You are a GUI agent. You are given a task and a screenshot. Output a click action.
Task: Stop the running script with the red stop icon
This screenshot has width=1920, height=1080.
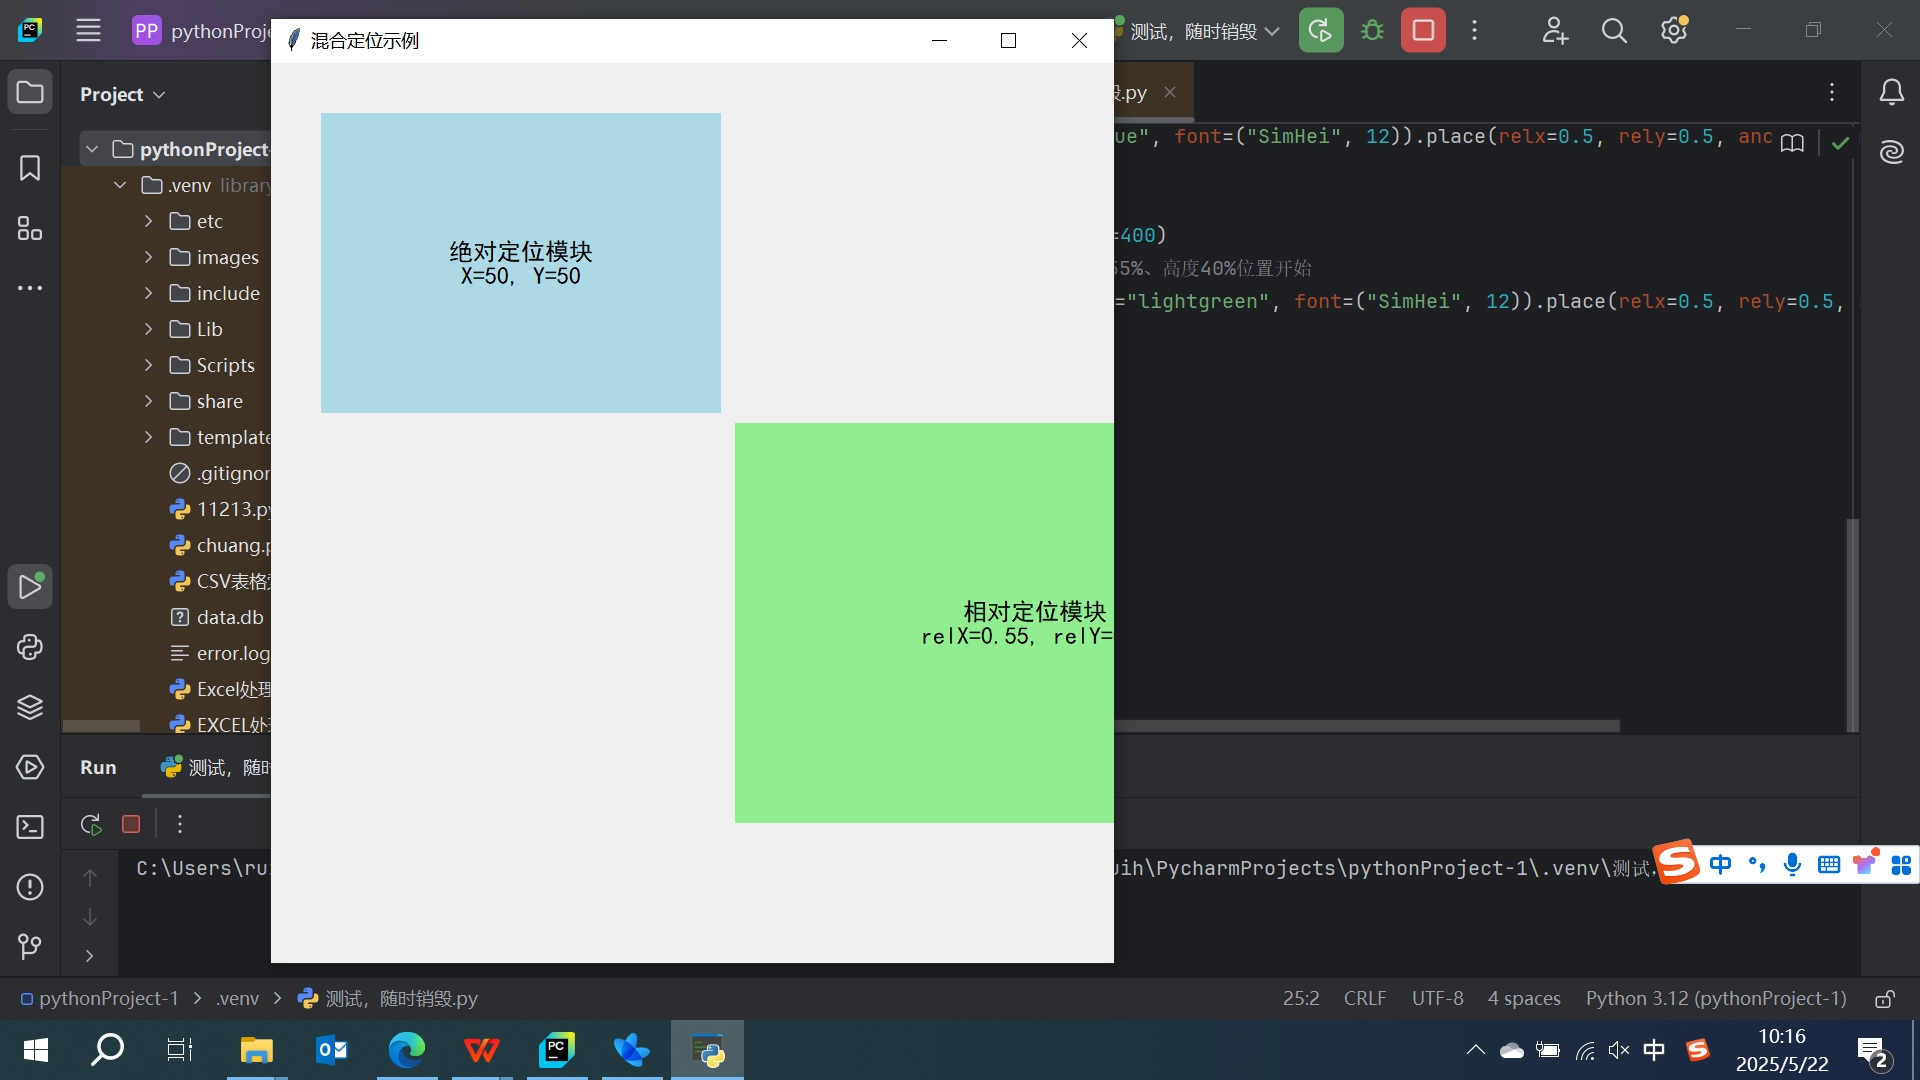coord(1422,30)
